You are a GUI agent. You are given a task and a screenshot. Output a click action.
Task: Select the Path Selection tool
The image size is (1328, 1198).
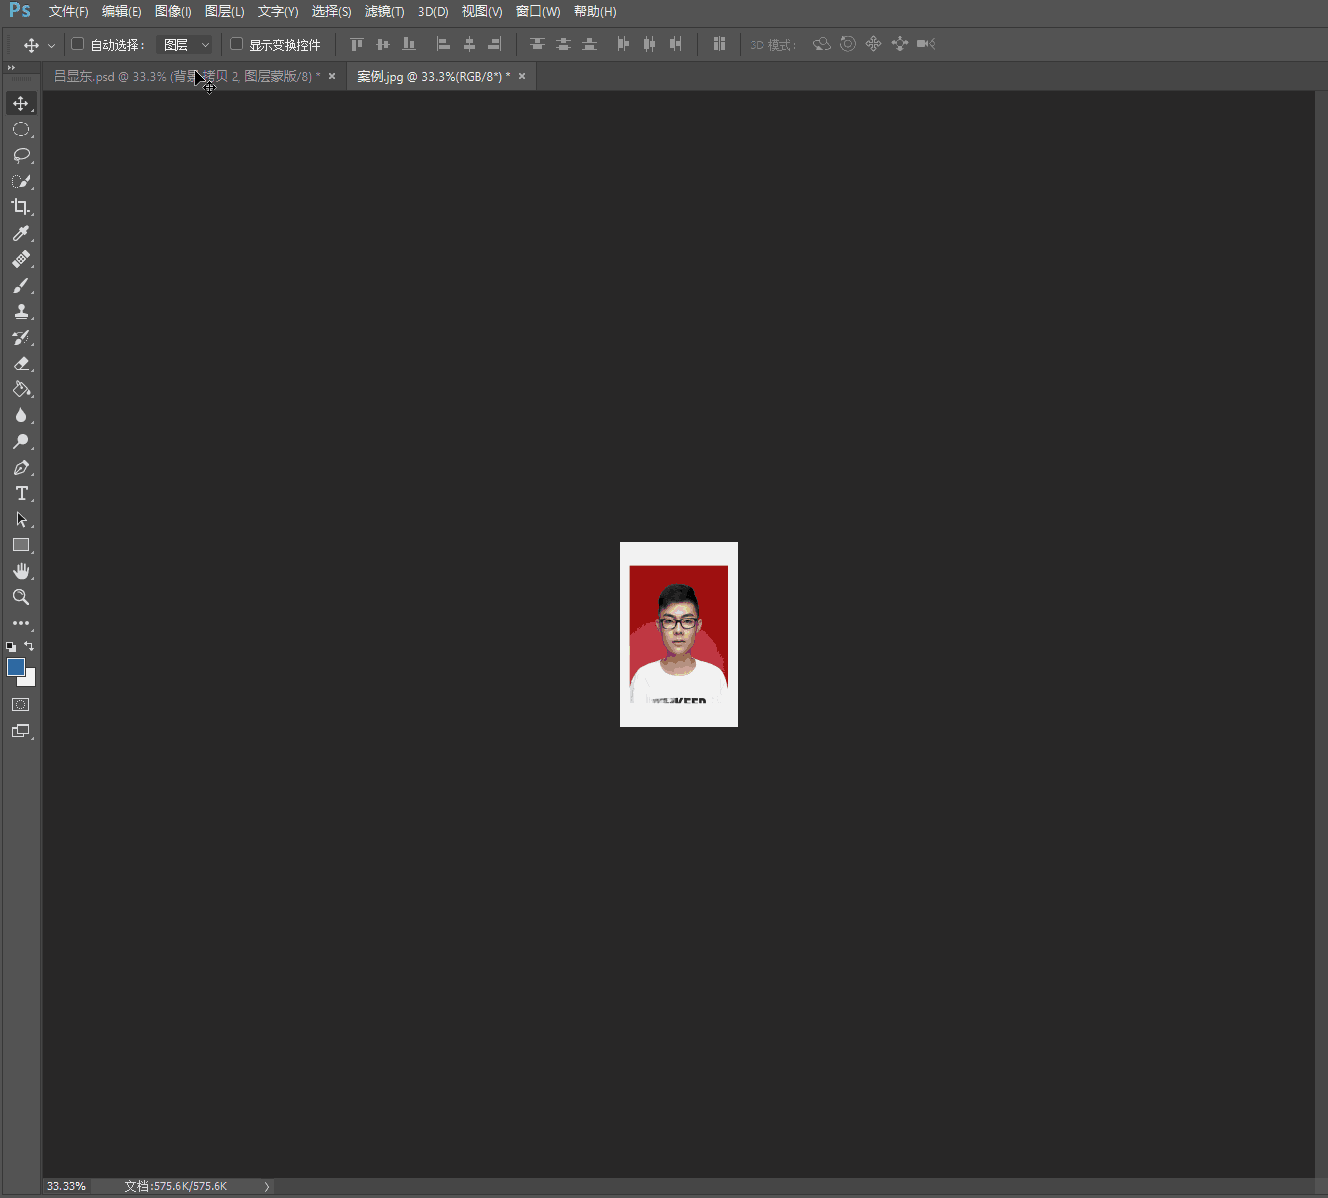click(21, 520)
